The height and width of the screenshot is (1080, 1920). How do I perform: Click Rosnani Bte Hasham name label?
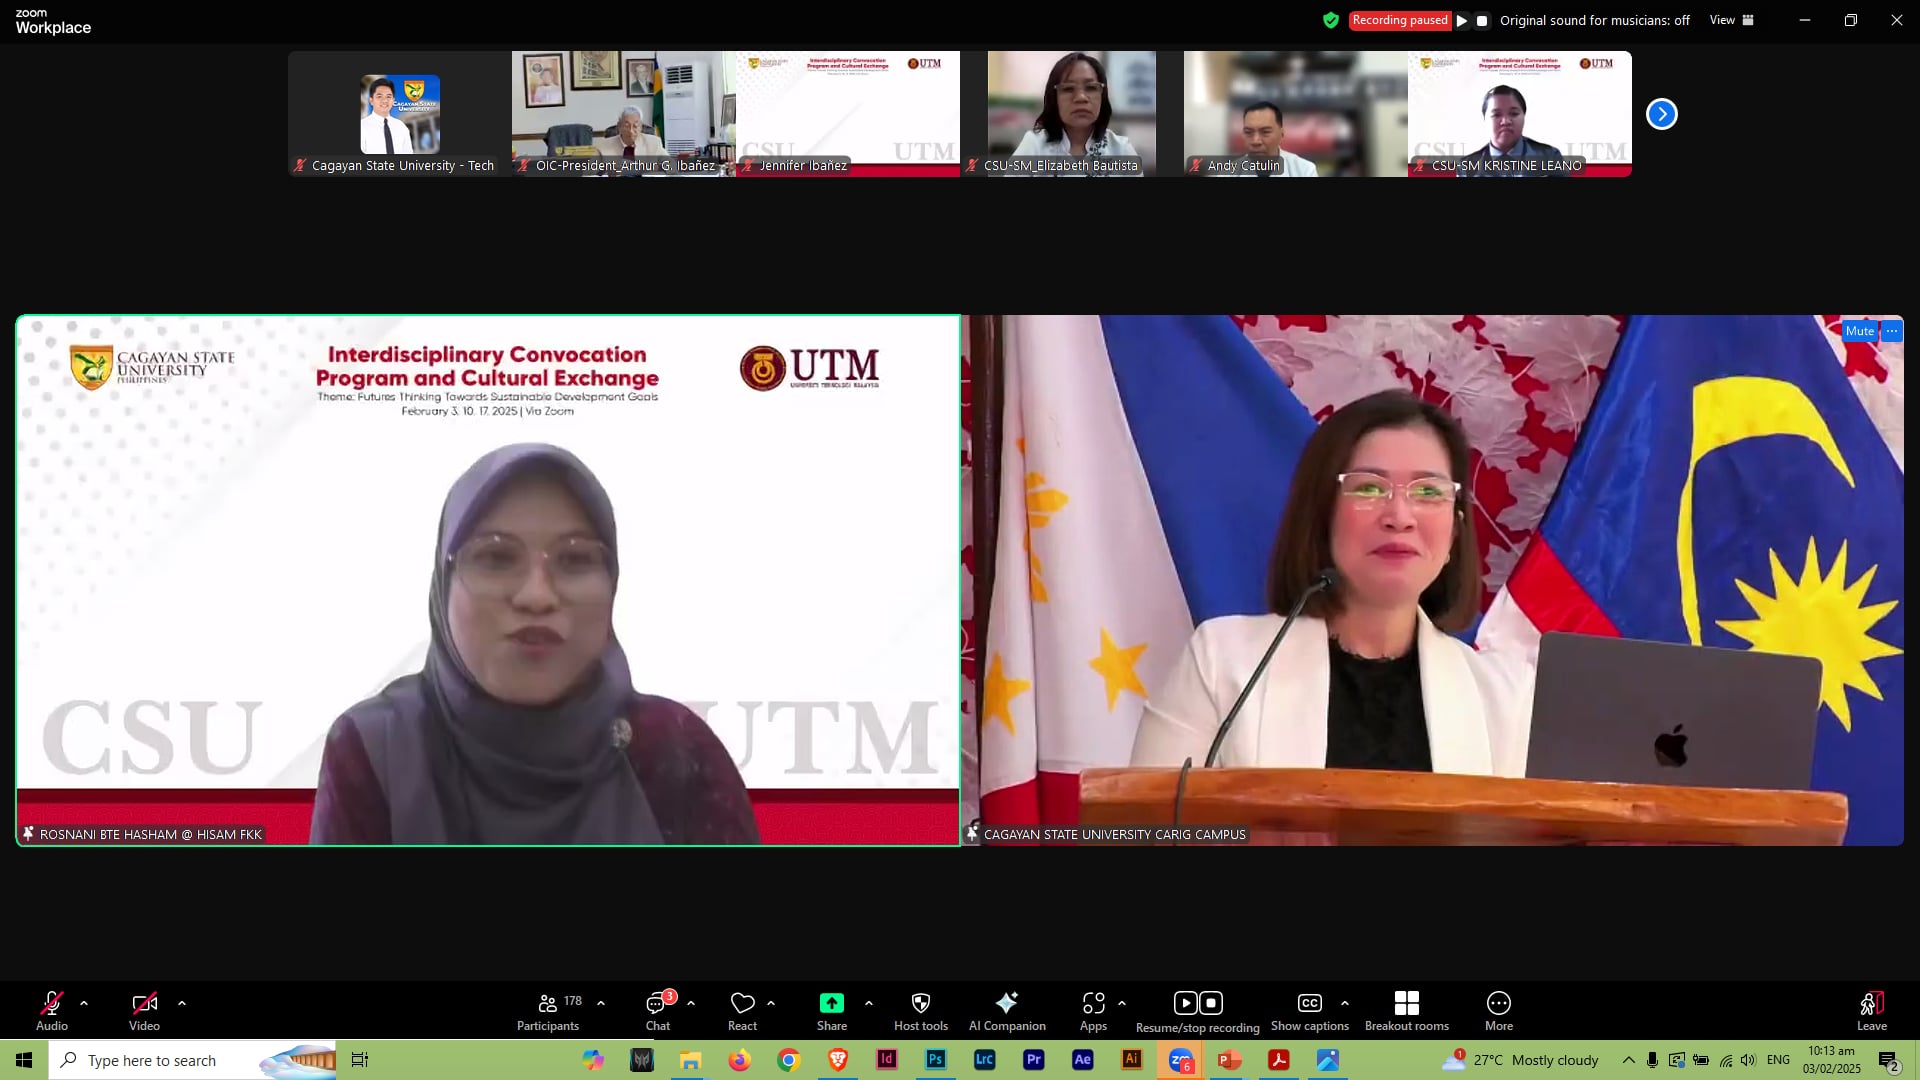tap(150, 834)
